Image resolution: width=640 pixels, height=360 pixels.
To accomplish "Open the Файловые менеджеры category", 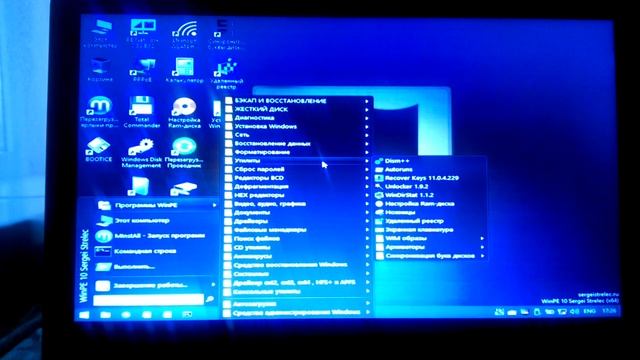I will 298,230.
